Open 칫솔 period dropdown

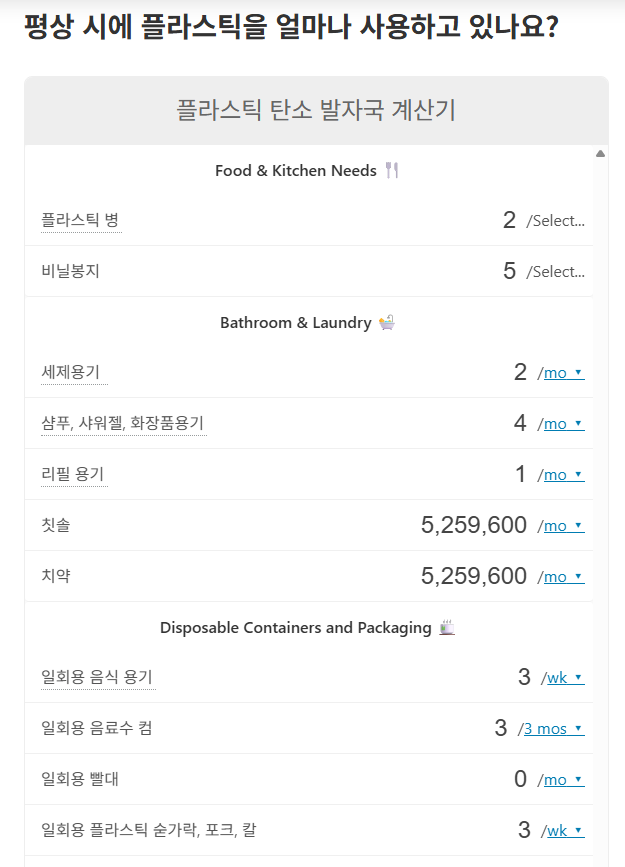(564, 526)
